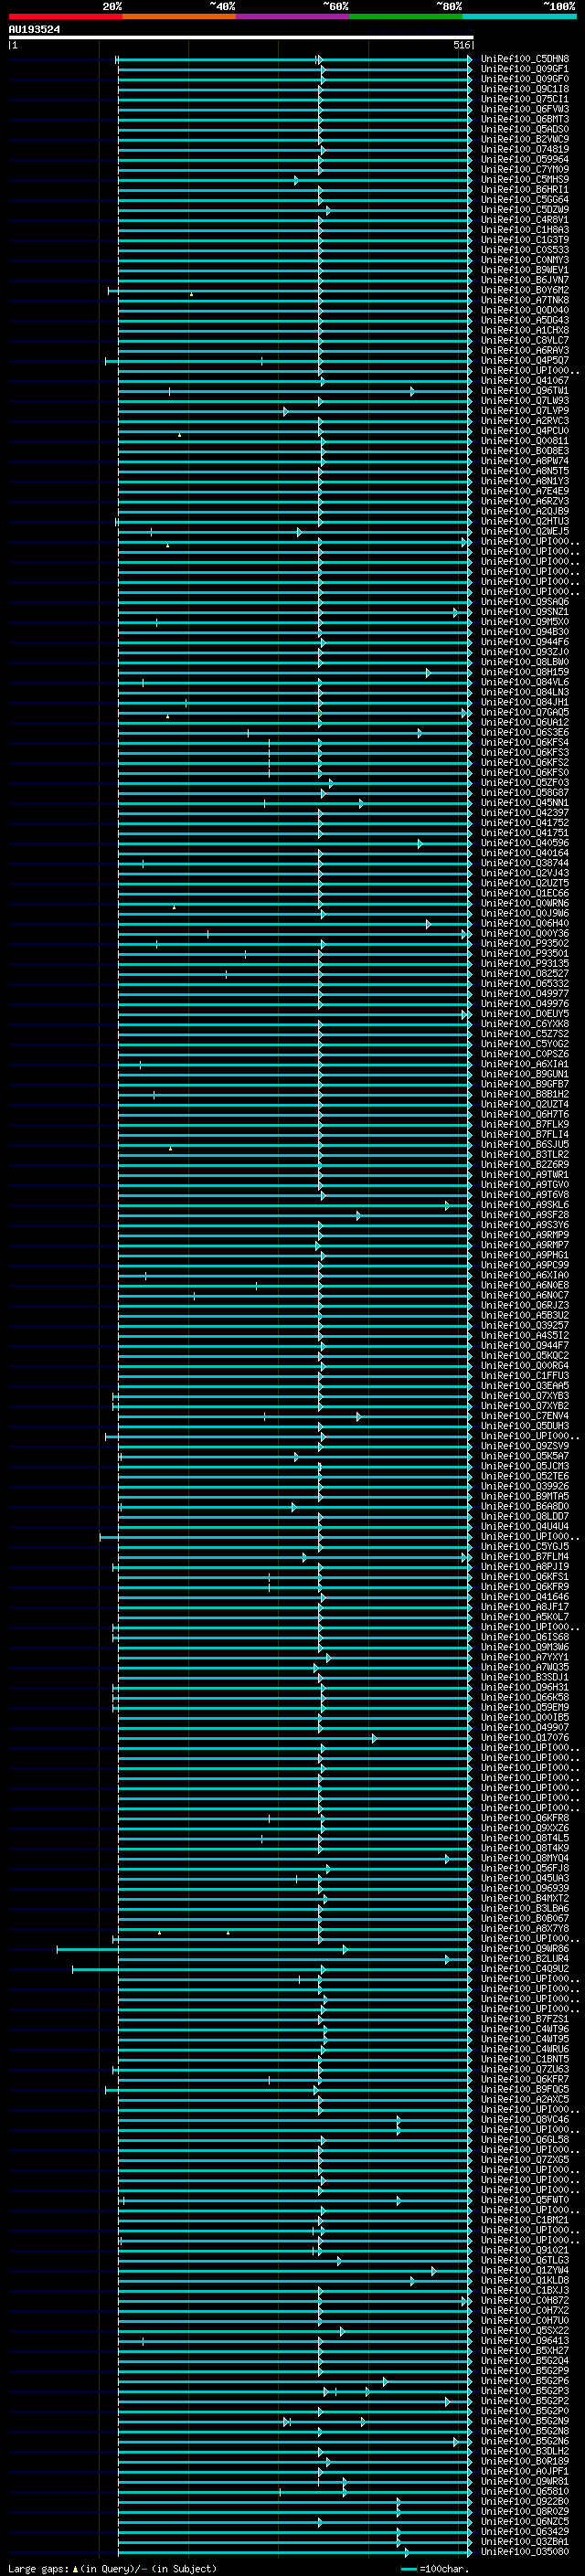This screenshot has width=585, height=2576.
Task: Select label UniRef100_Q4P5Q7
Action: point(525,360)
